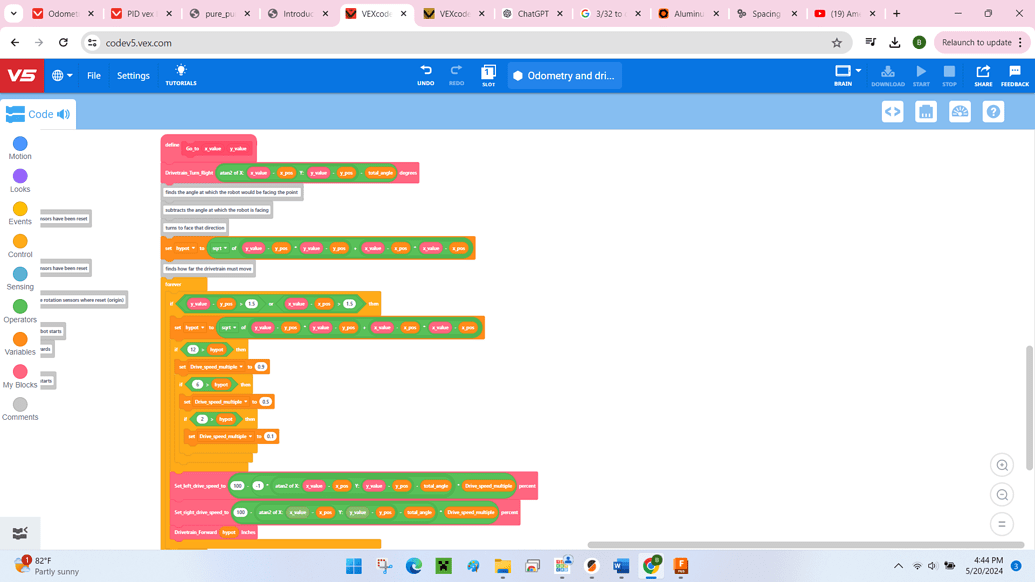The width and height of the screenshot is (1035, 582).
Task: Reset workspace zoom with the center zoom control
Action: coord(1001,523)
